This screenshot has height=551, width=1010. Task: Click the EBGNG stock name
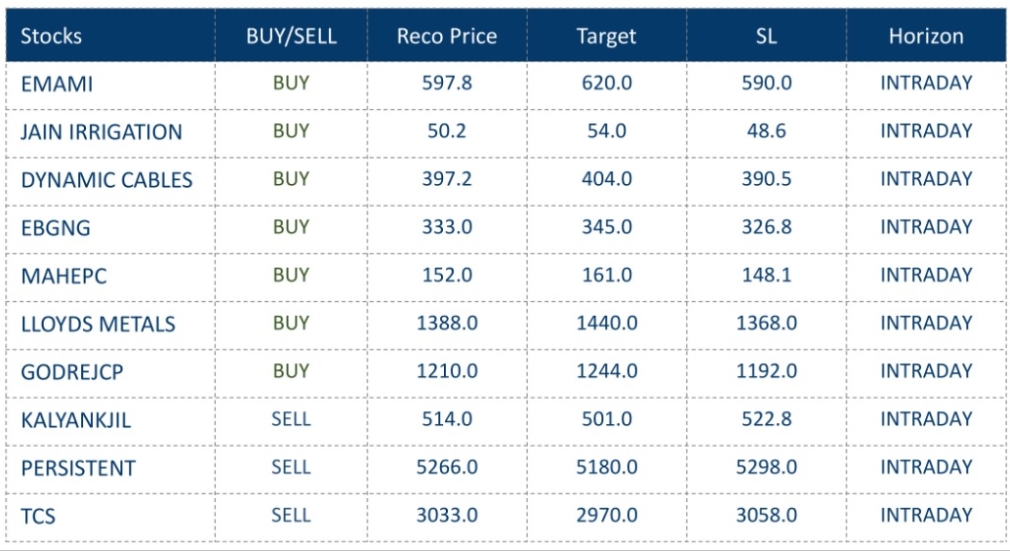[55, 228]
